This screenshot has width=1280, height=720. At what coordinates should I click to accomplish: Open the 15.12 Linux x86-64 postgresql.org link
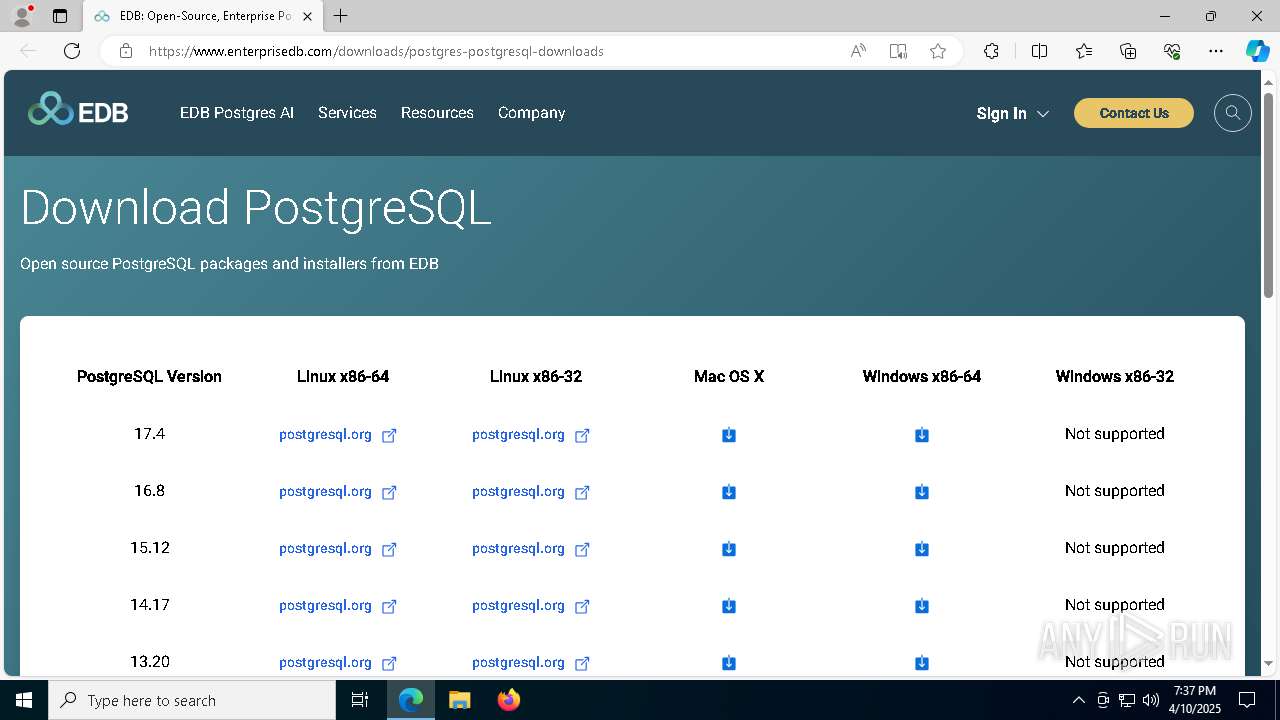(x=338, y=549)
